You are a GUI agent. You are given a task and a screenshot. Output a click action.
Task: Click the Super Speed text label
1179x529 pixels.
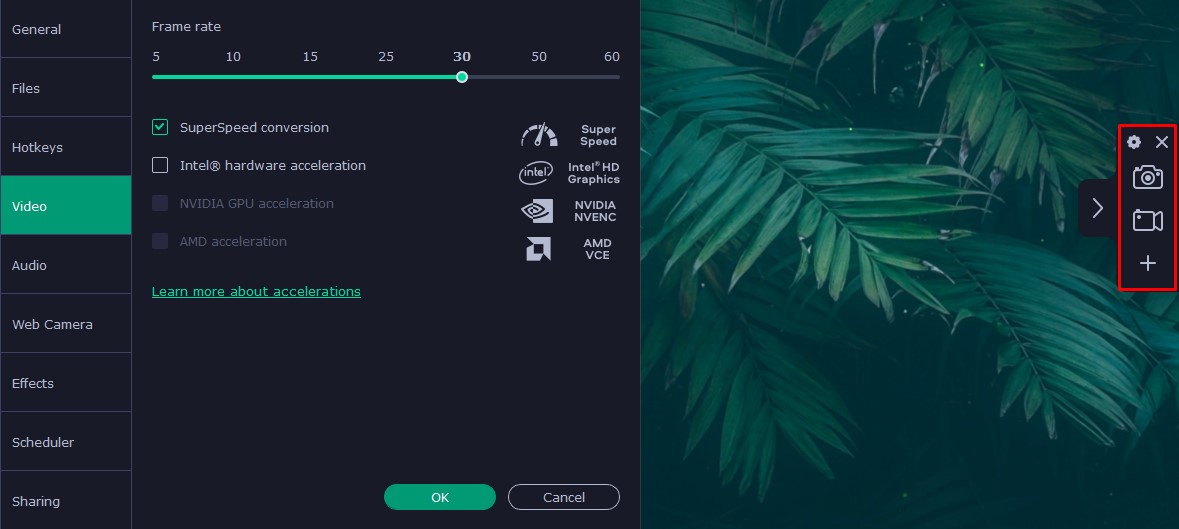[x=599, y=135]
